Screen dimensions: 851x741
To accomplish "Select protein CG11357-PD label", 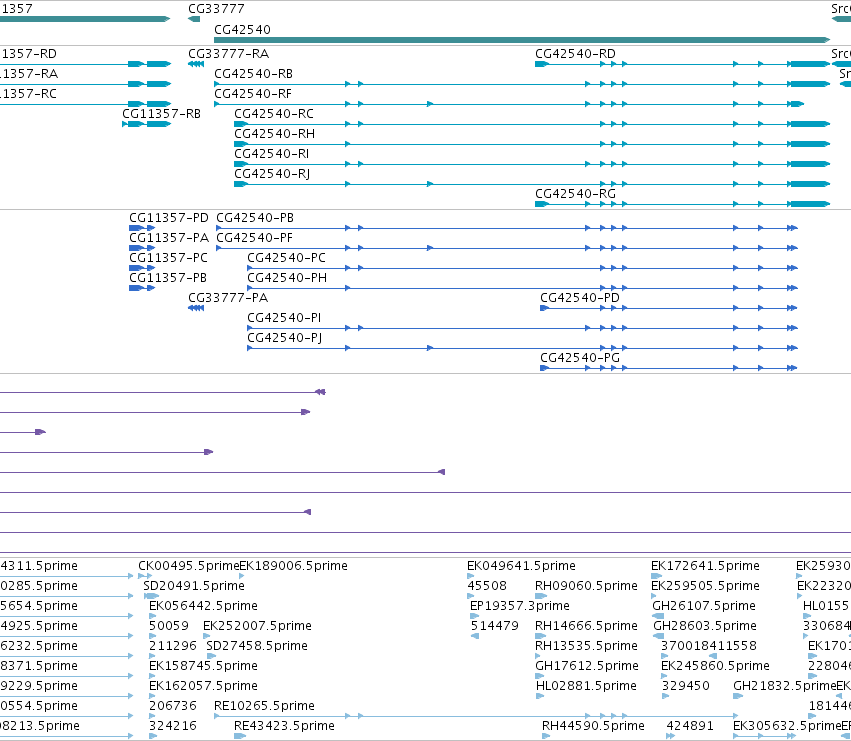I will point(169,218).
